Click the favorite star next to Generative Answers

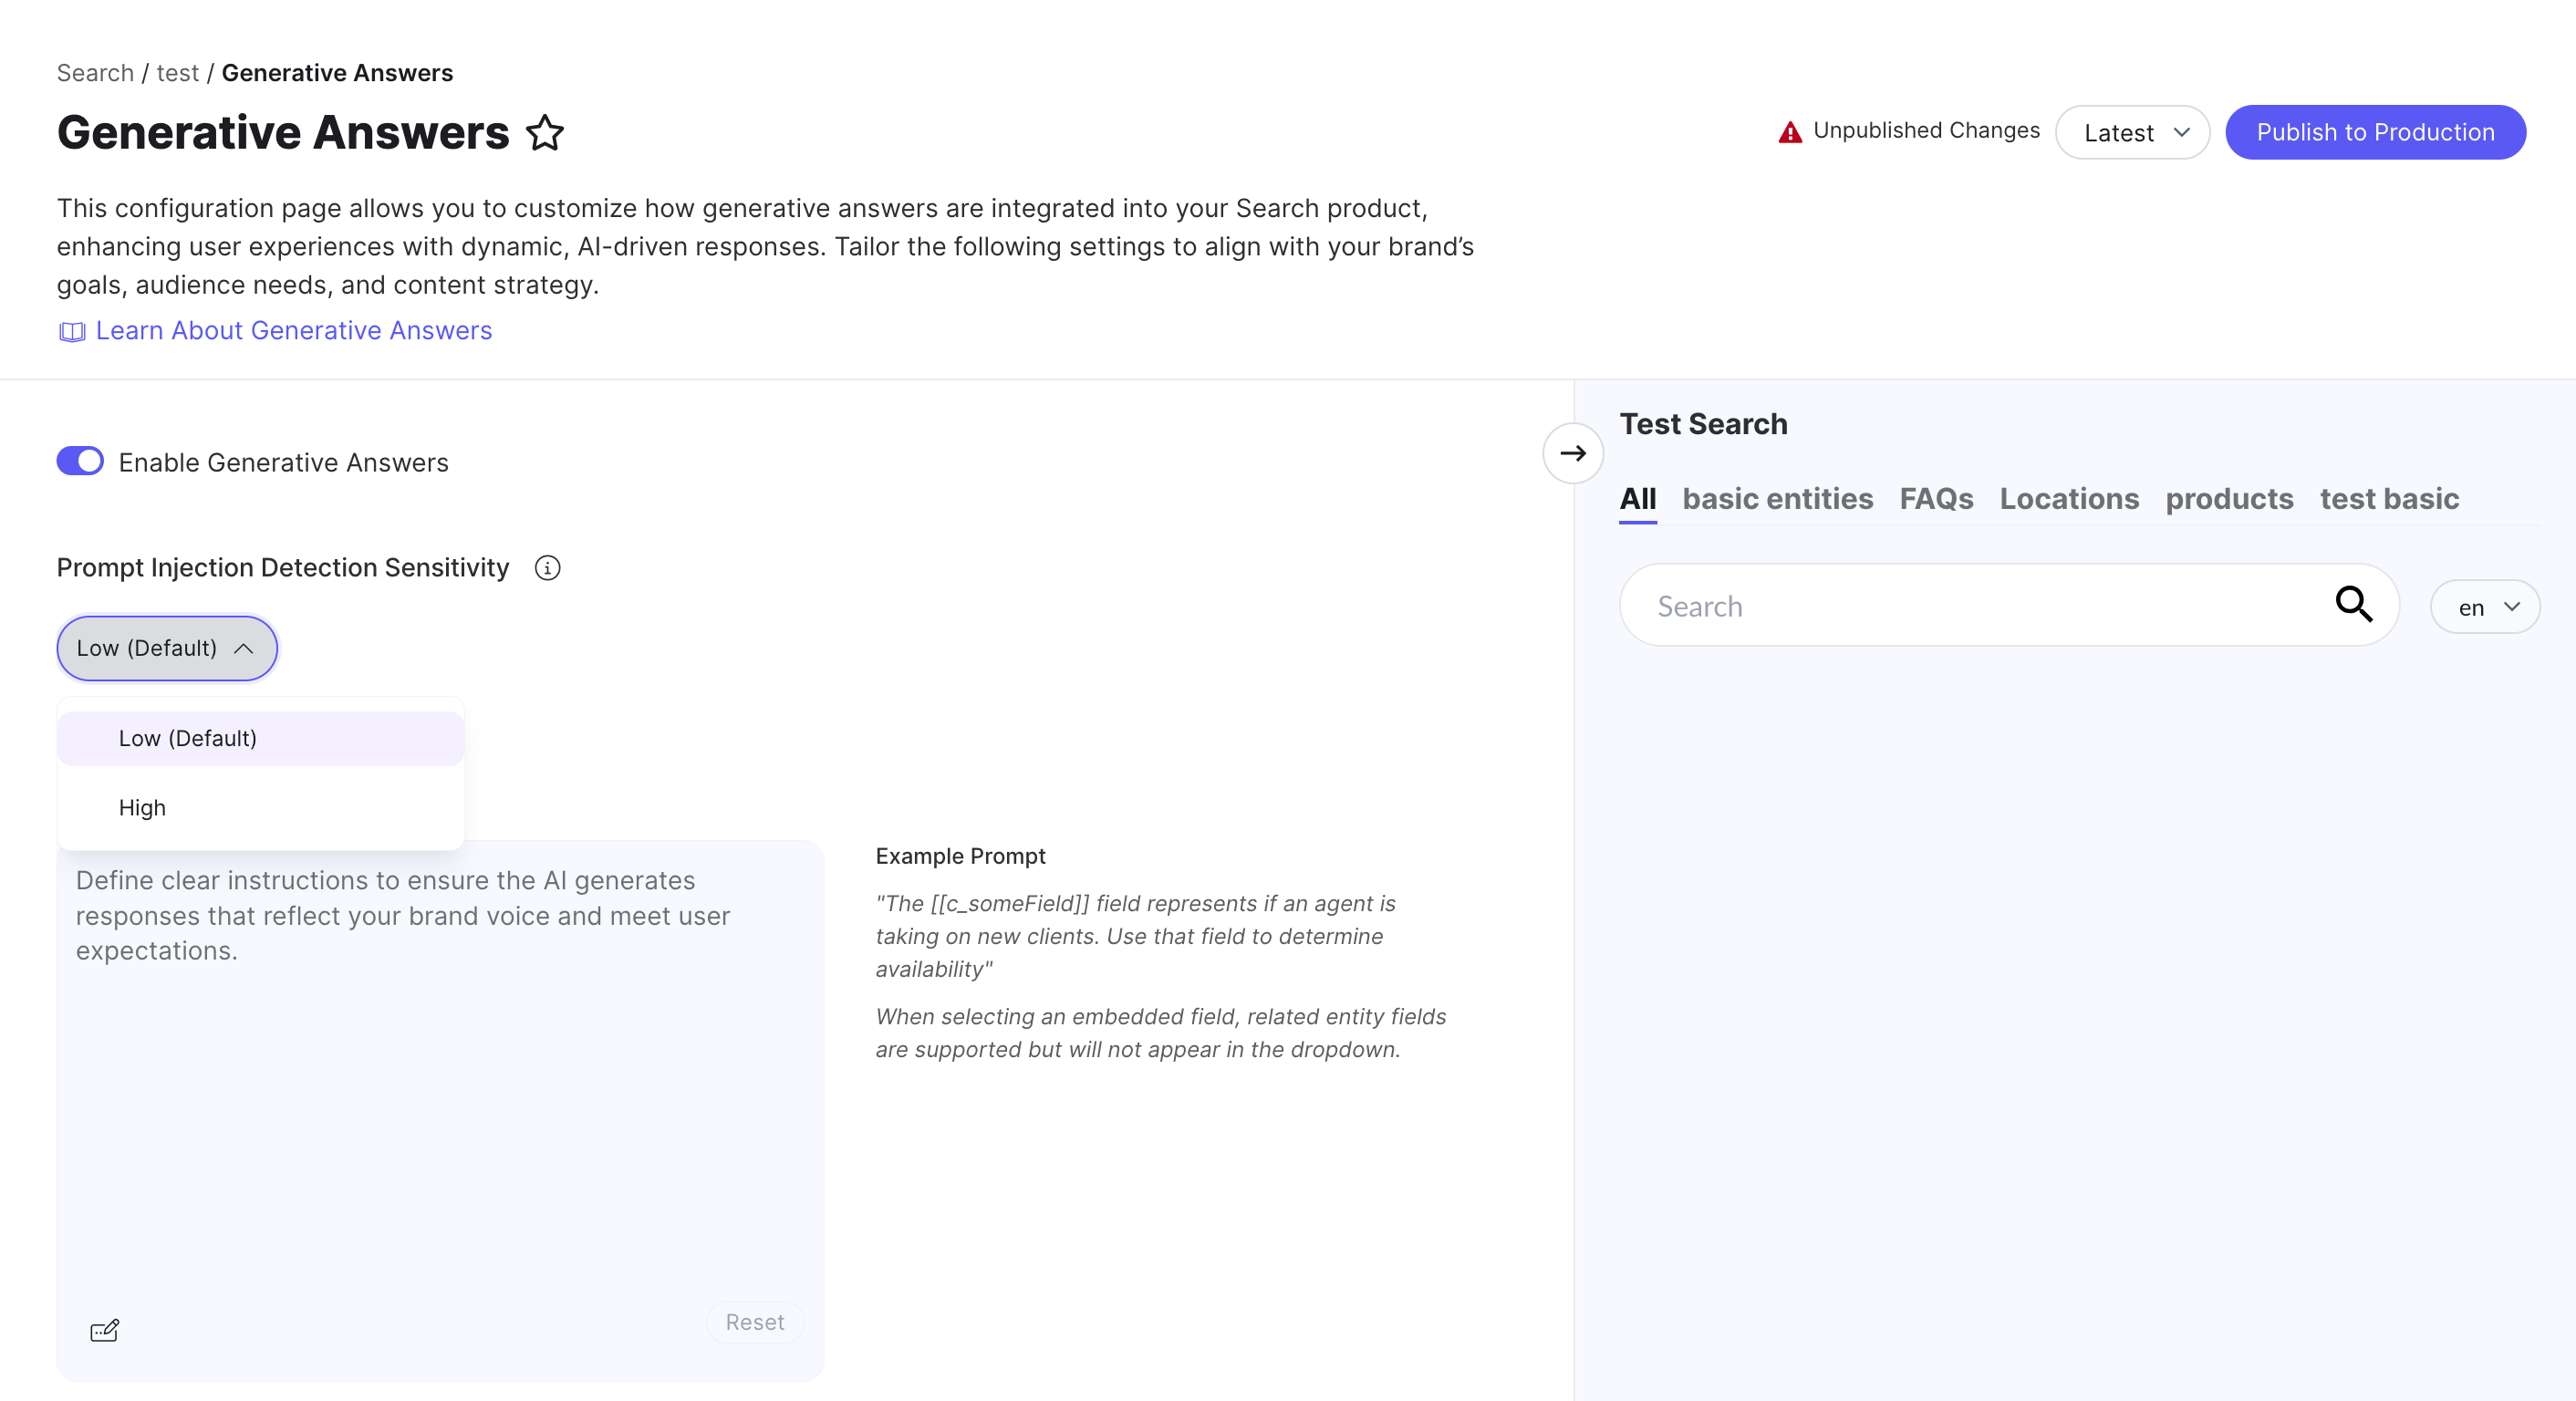pos(545,133)
